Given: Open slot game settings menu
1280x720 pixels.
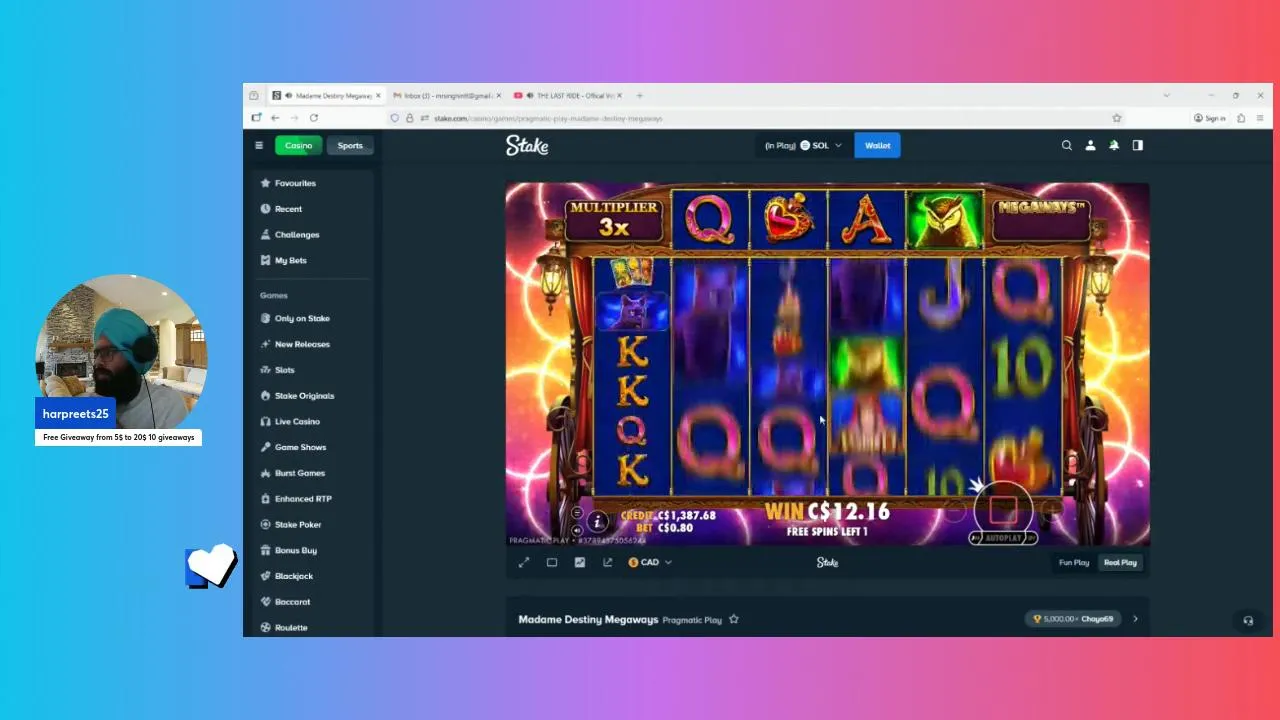Looking at the screenshot, I should pyautogui.click(x=577, y=513).
